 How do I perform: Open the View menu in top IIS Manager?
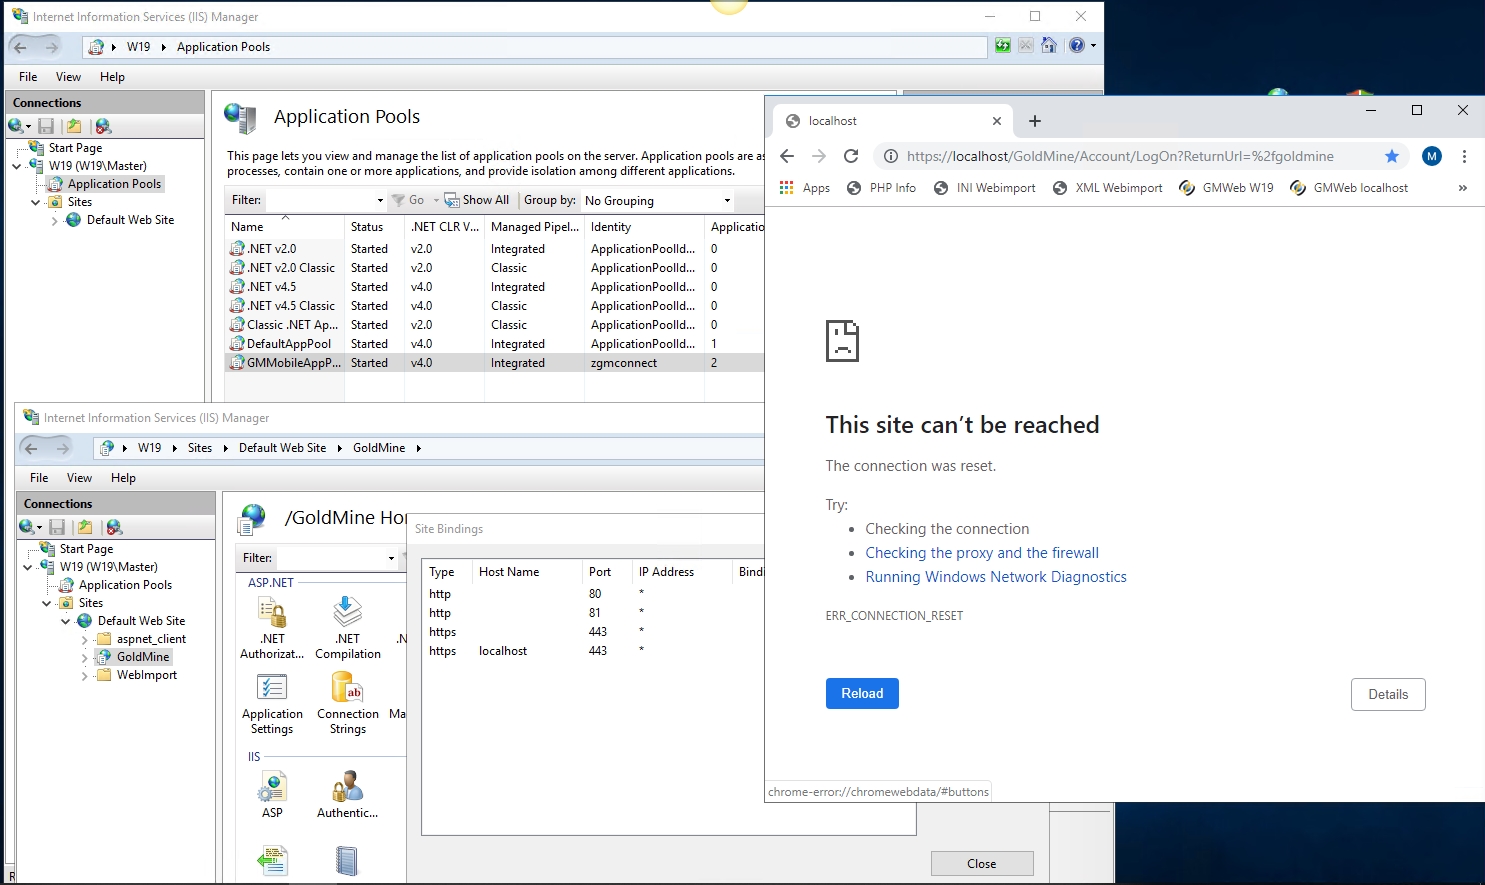click(x=68, y=77)
